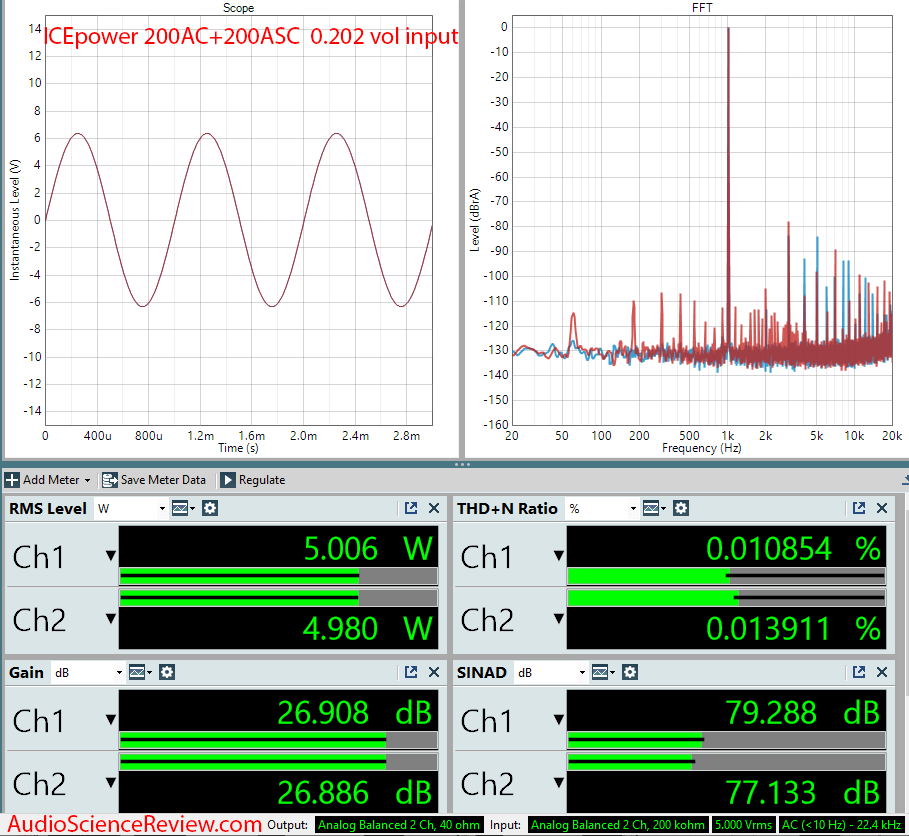Click the 'Level (dBrA)' axis label
This screenshot has height=836, width=909.
pos(475,220)
